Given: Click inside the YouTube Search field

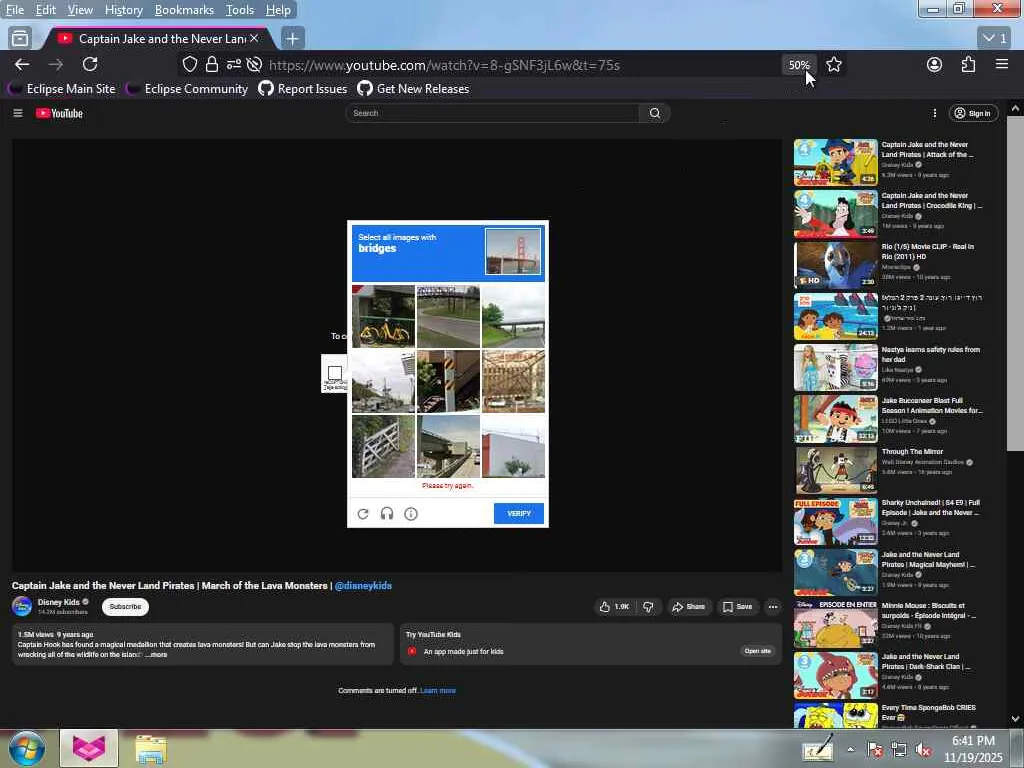Looking at the screenshot, I should point(492,113).
